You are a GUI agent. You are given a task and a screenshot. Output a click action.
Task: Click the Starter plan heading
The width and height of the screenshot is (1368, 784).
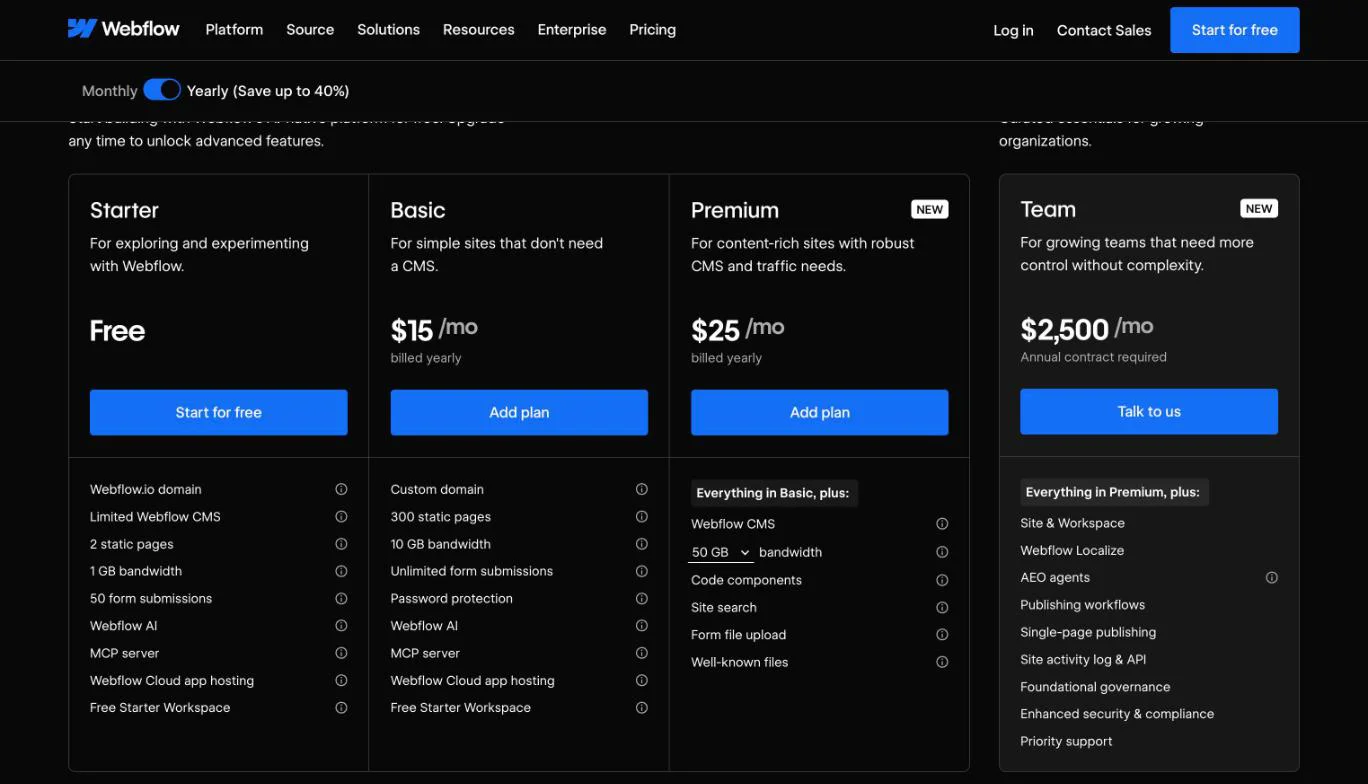[124, 210]
